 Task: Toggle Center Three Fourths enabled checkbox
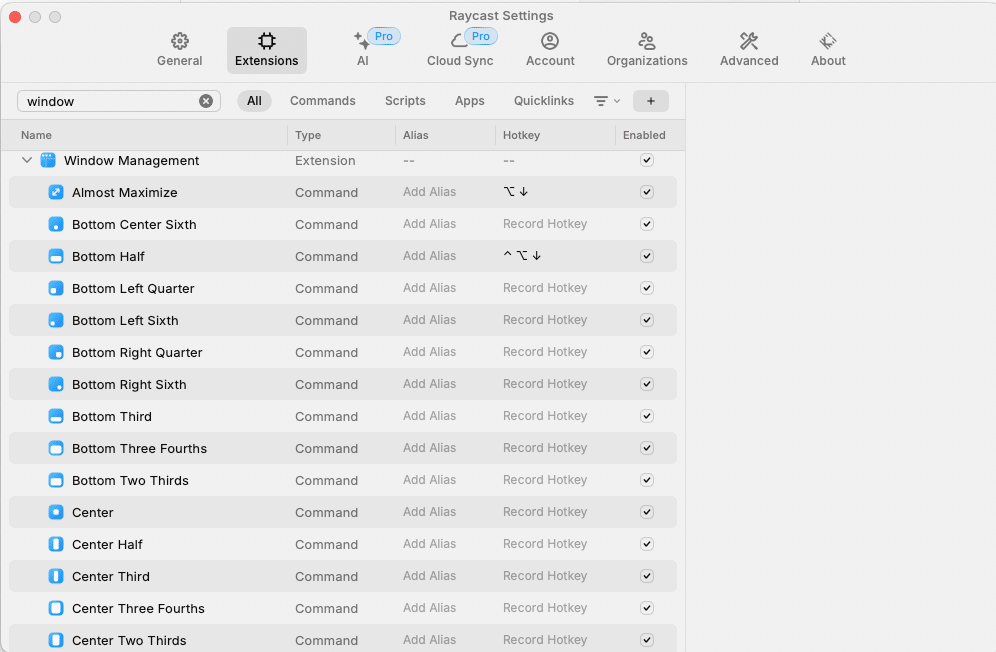647,608
